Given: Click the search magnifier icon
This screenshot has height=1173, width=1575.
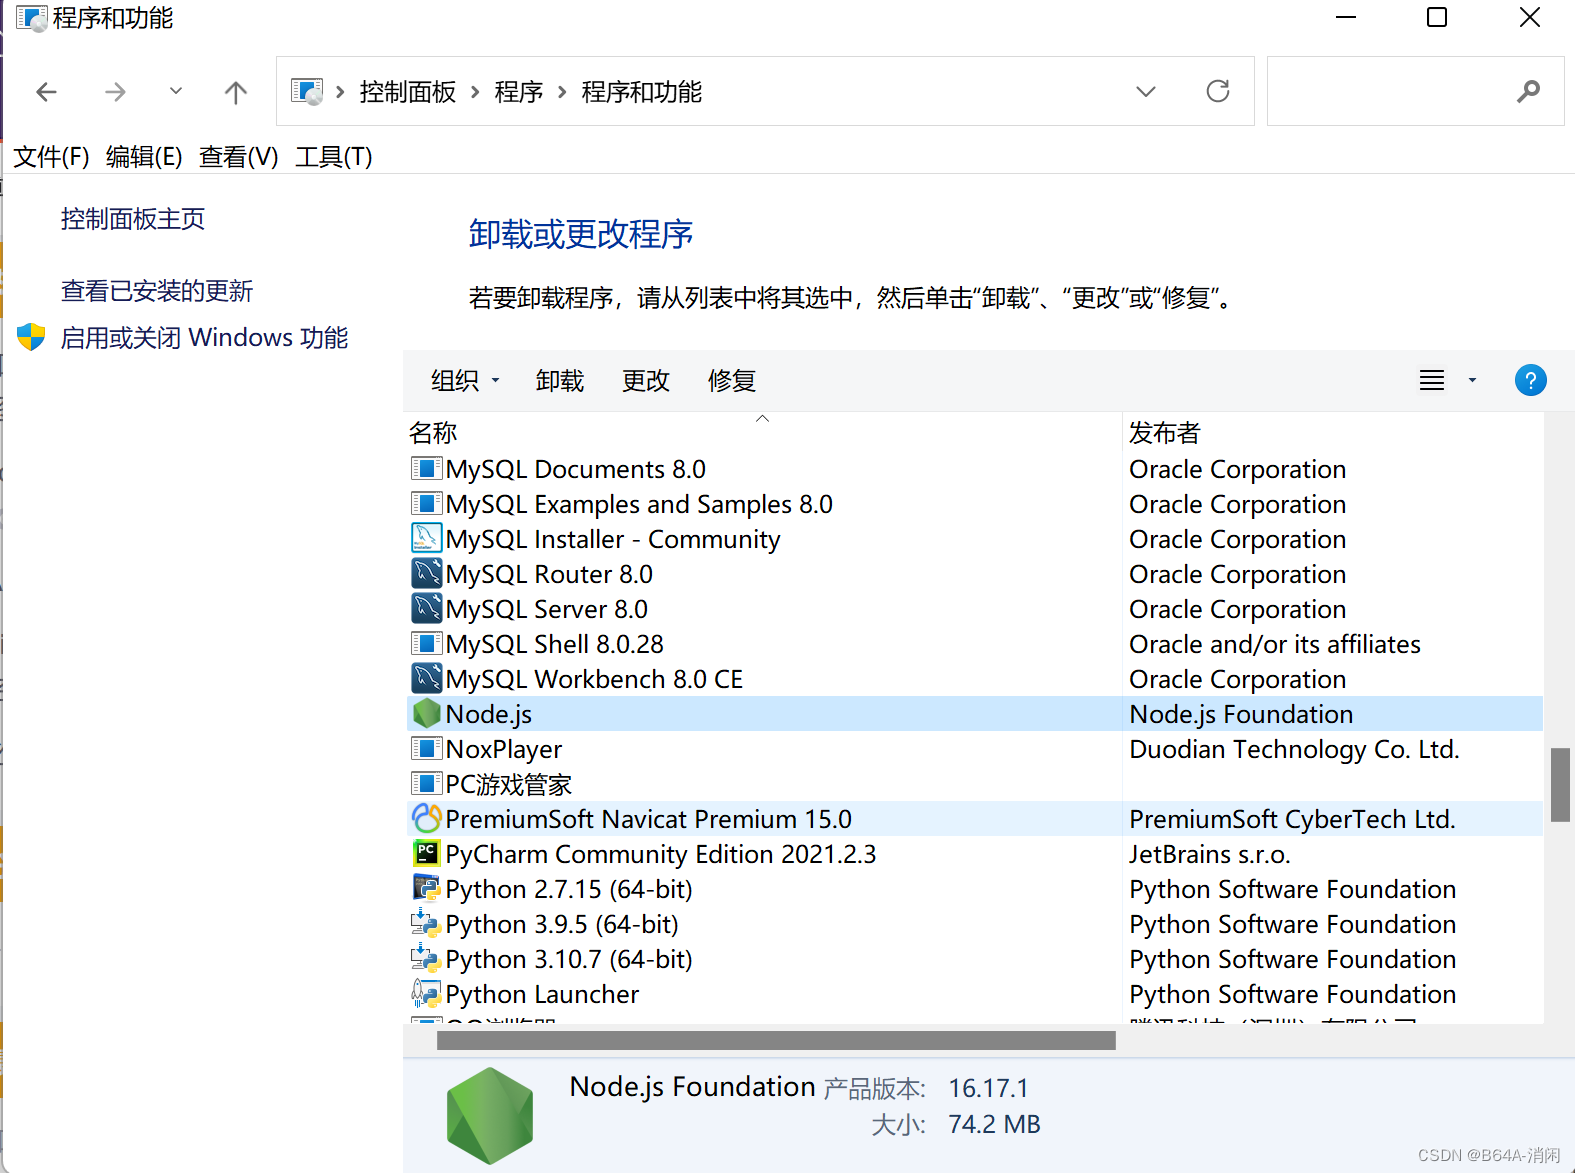Looking at the screenshot, I should click(1528, 91).
